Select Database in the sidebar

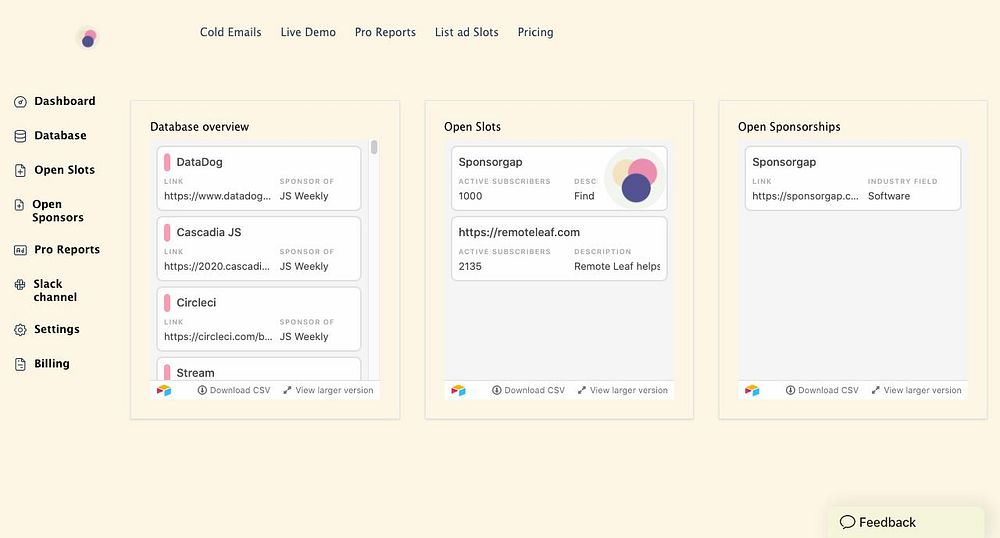(x=60, y=135)
